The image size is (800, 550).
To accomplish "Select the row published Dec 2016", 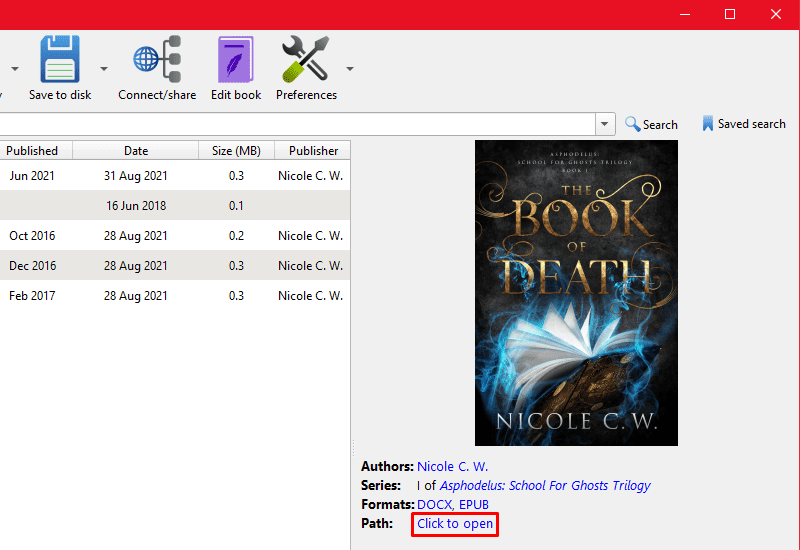I will (x=175, y=266).
